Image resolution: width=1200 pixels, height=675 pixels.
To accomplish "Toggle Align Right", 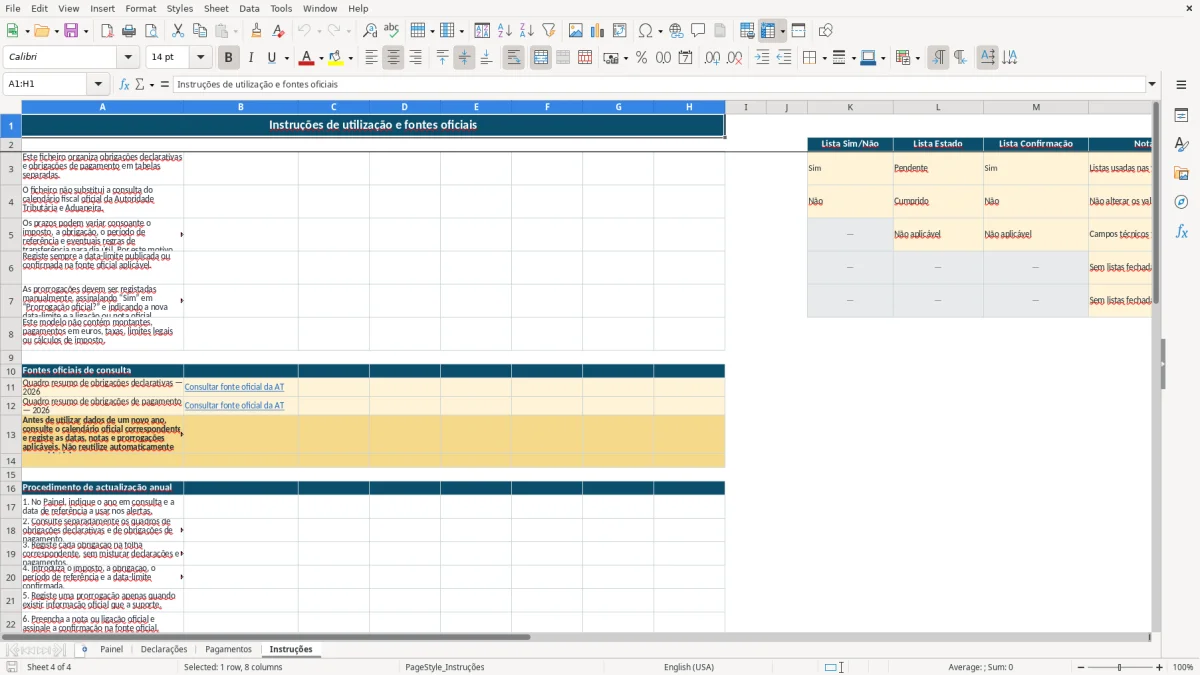I will coord(415,58).
